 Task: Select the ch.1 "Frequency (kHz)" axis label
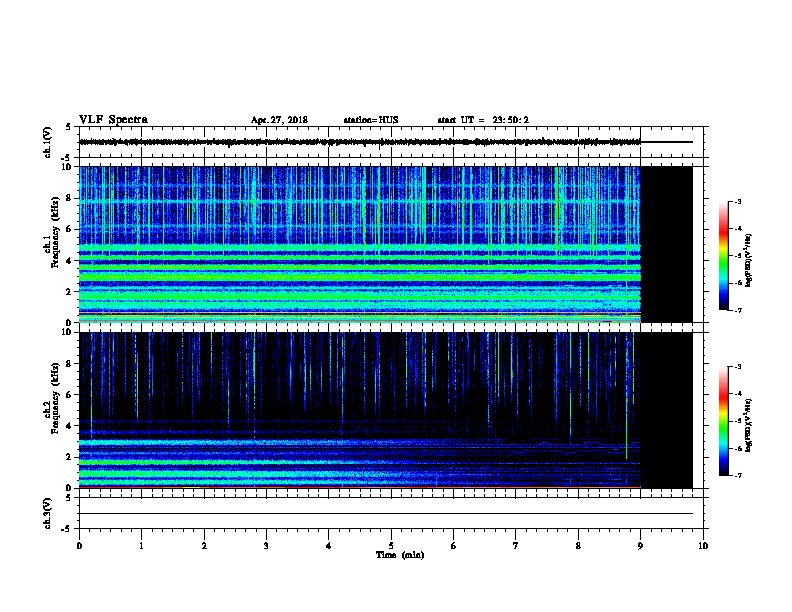[x=55, y=232]
